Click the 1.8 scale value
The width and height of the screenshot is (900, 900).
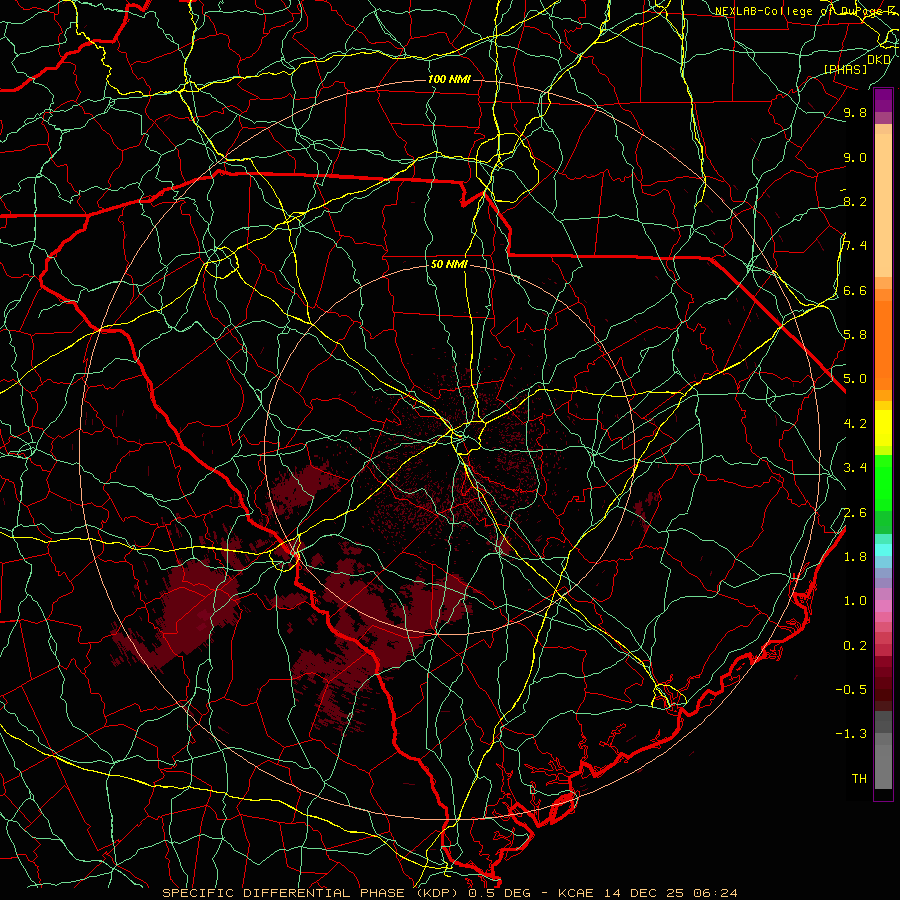click(x=855, y=556)
